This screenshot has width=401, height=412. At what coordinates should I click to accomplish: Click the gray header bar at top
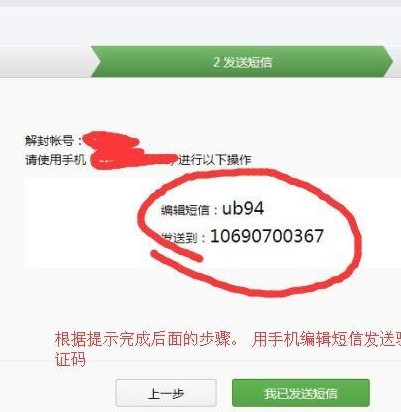(200, 3)
